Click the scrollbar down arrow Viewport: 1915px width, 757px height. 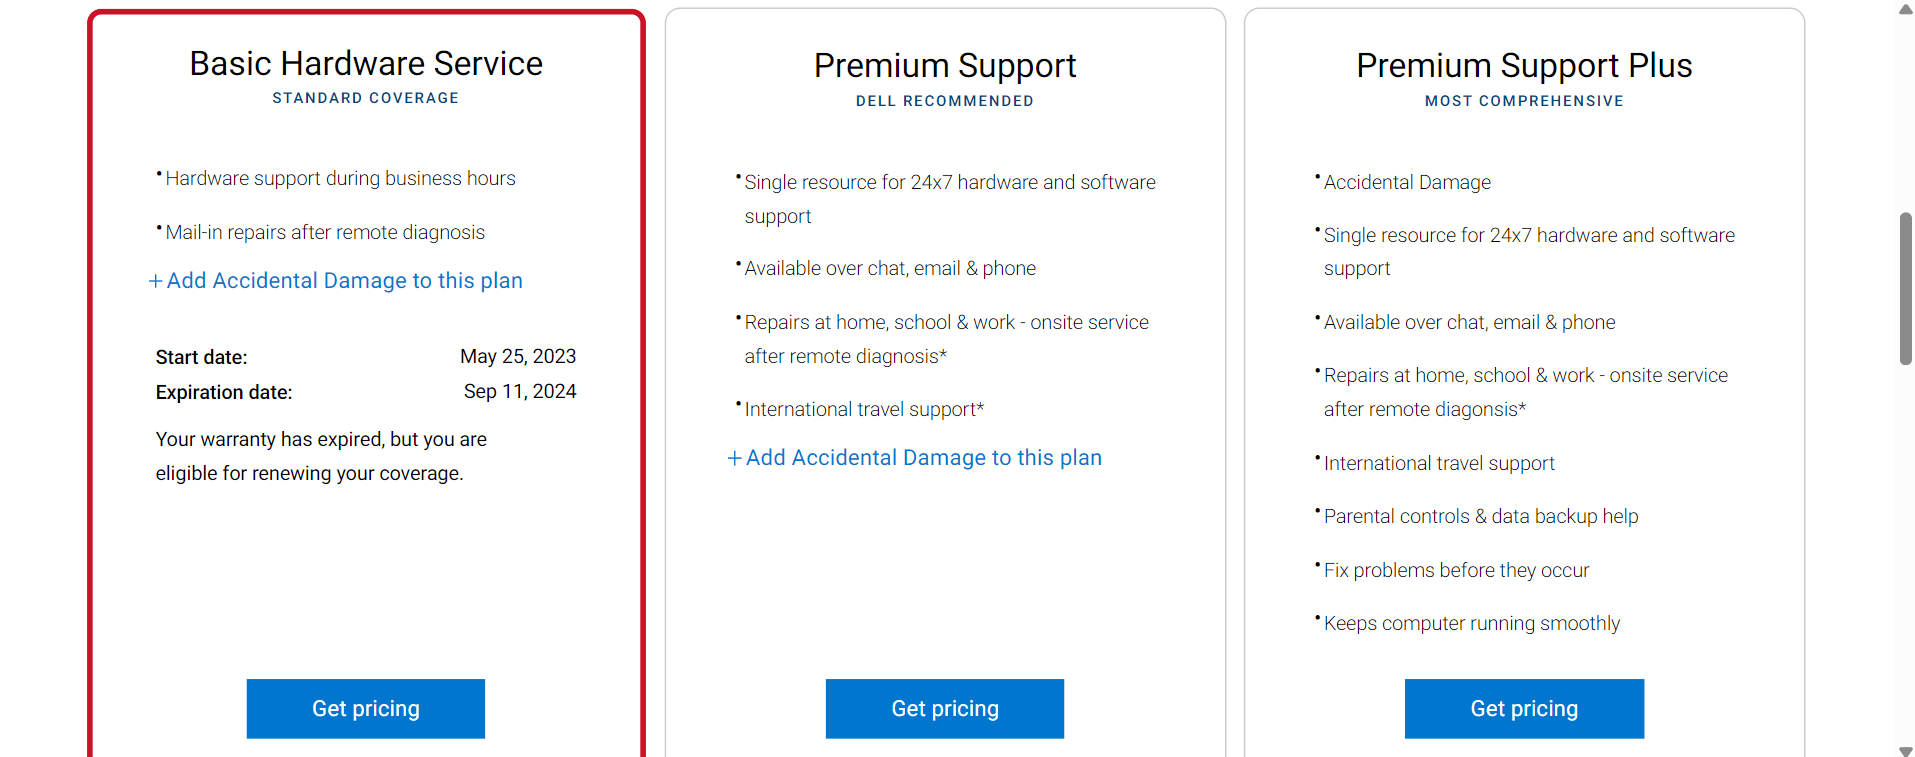point(1905,749)
